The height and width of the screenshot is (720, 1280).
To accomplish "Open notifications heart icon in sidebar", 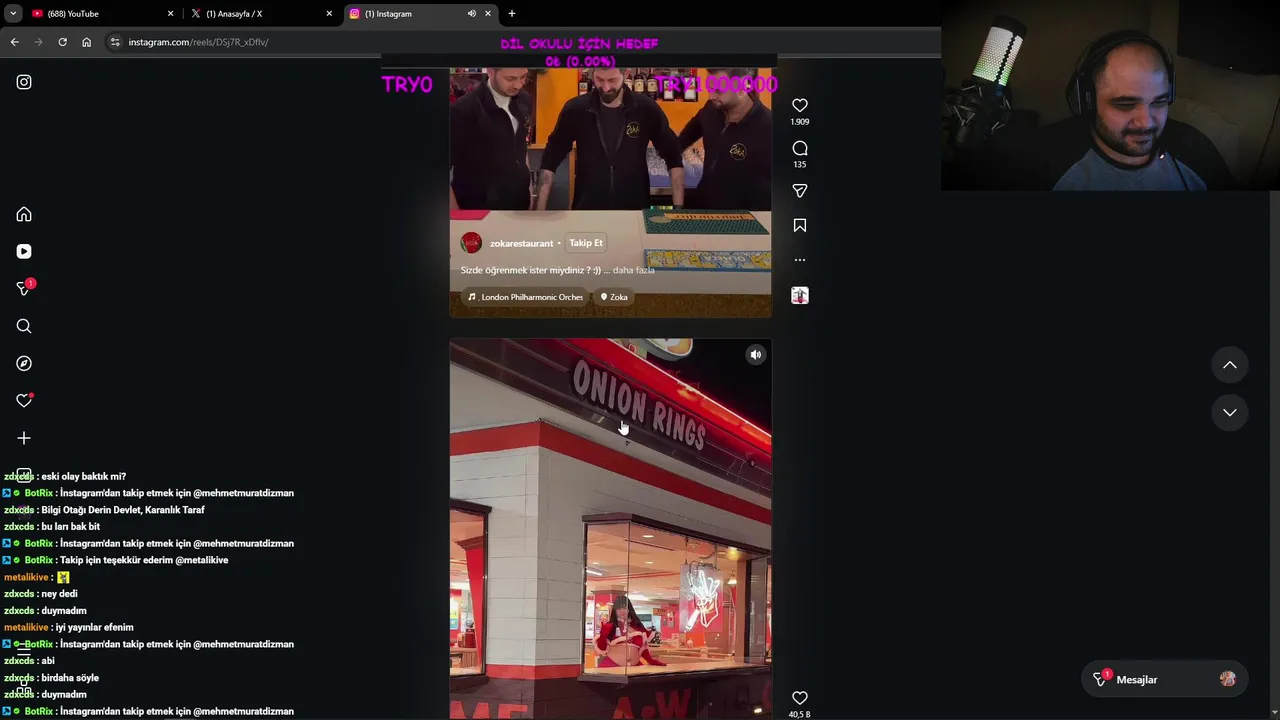I will tap(24, 400).
